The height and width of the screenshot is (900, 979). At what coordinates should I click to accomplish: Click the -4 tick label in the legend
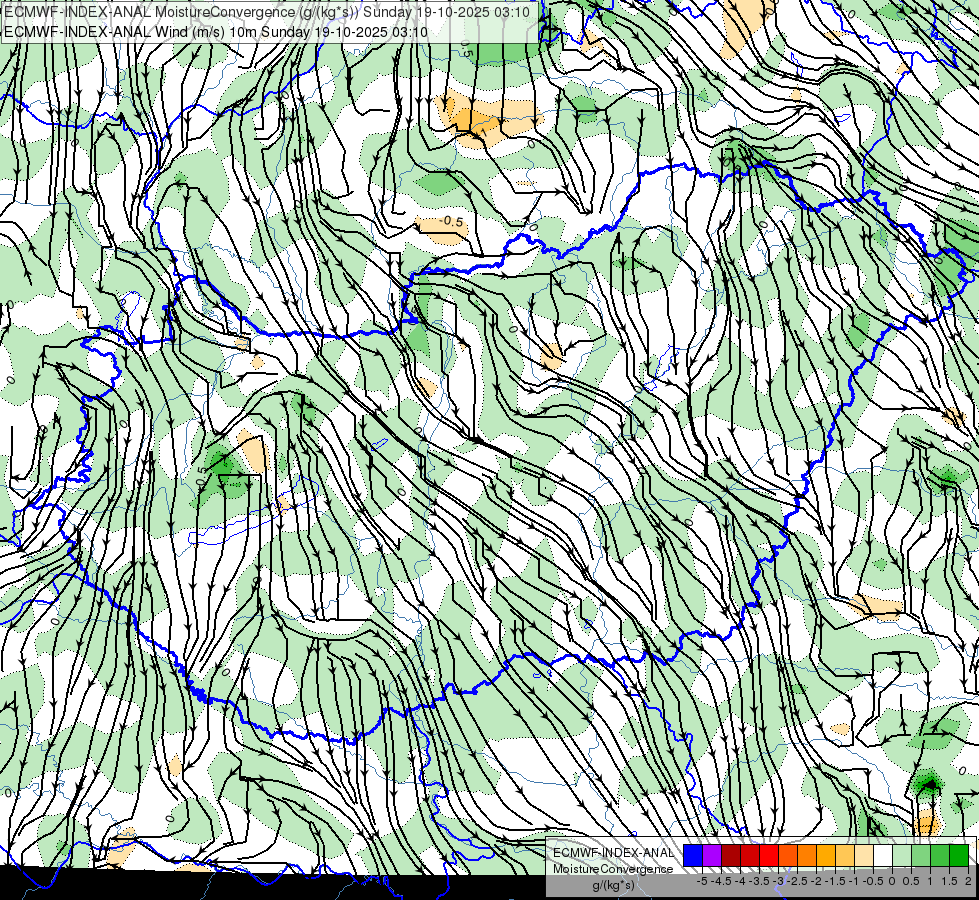click(740, 881)
